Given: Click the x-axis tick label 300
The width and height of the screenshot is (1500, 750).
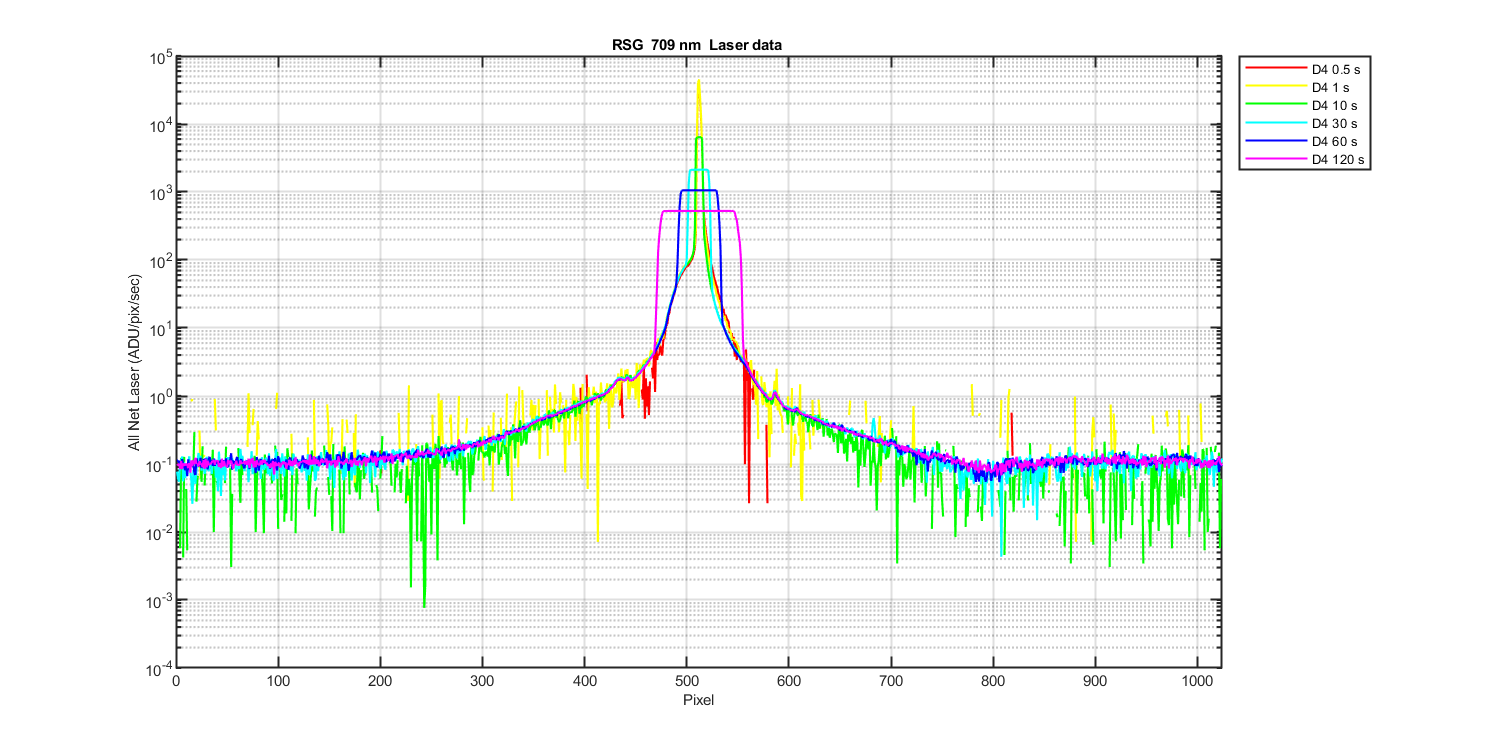Looking at the screenshot, I should tap(483, 682).
